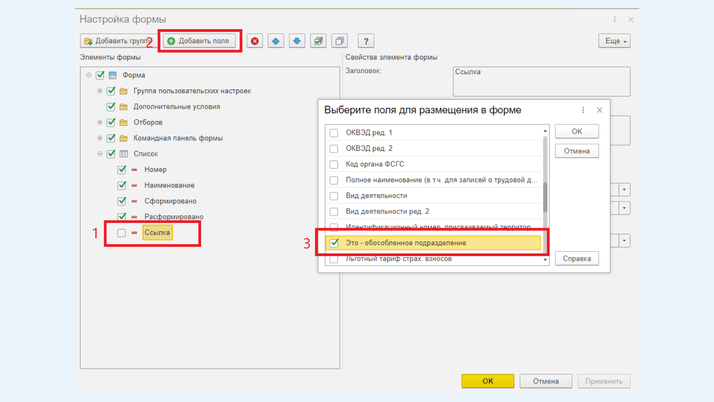The height and width of the screenshot is (402, 714).
Task: Uncheck 'Это - обособленное подразделение' checkbox
Action: coord(334,243)
